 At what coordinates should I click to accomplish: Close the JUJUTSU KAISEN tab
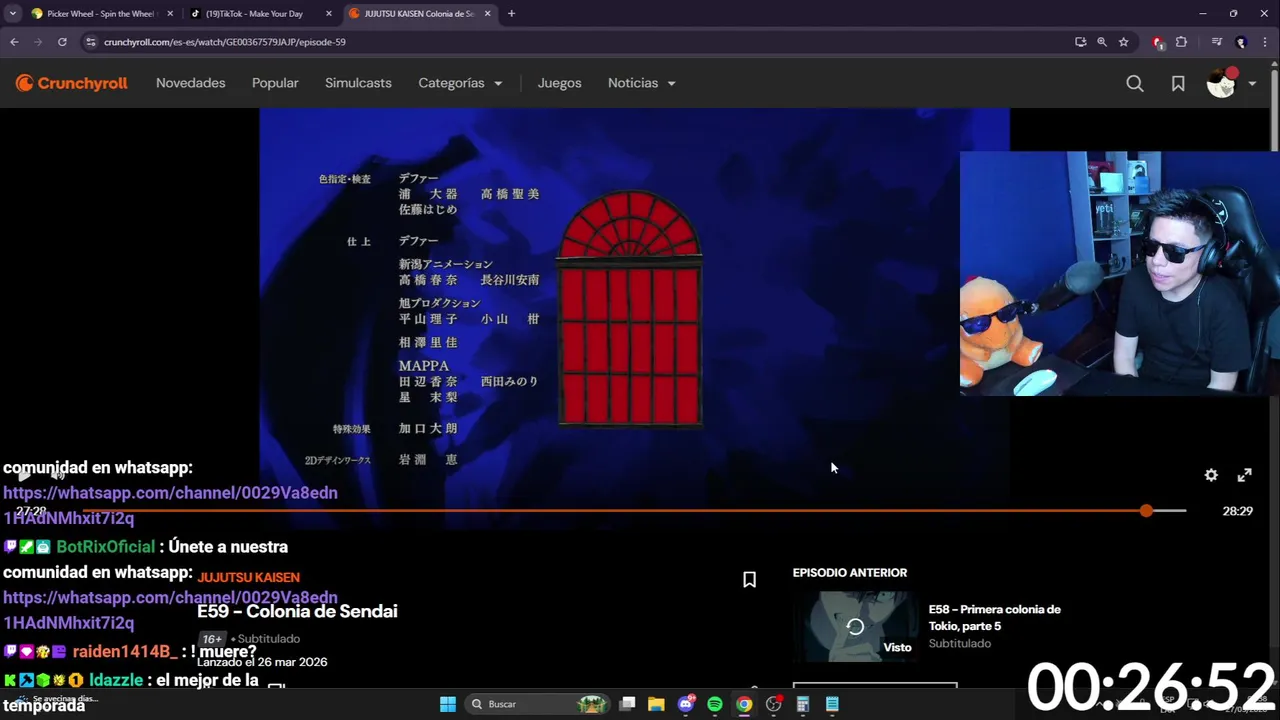click(490, 14)
